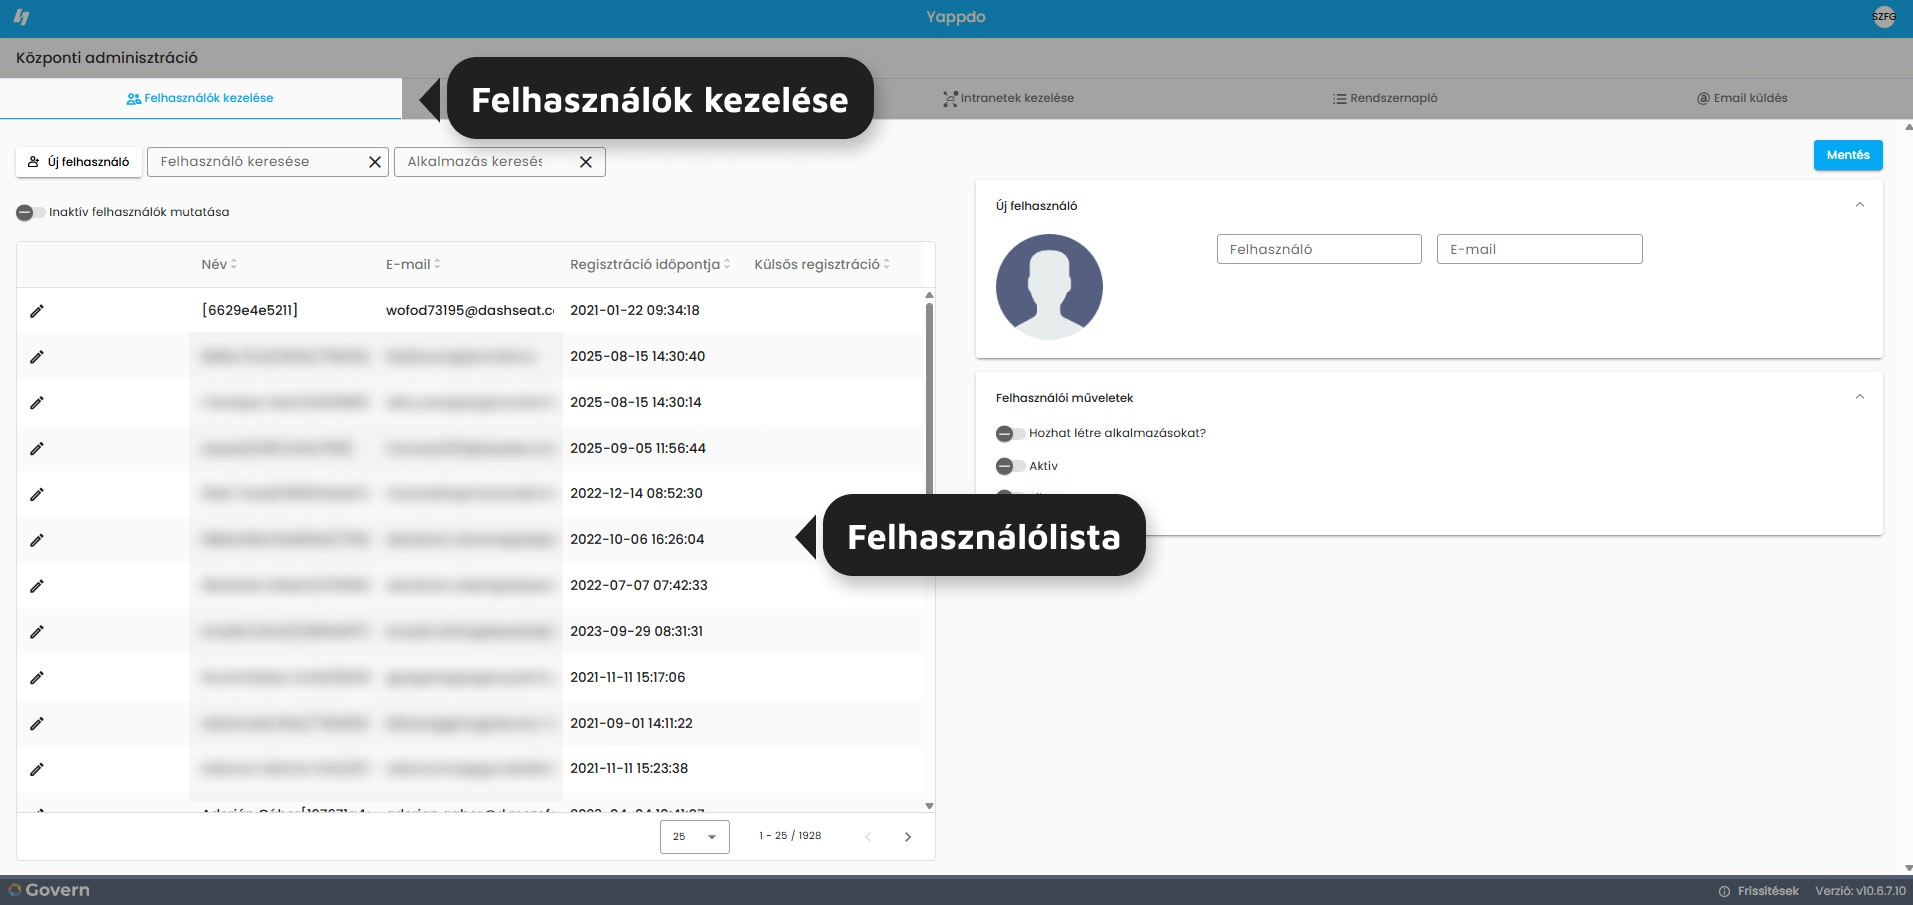The image size is (1913, 905).
Task: Click the Új felhasználó button
Action: pos(79,162)
